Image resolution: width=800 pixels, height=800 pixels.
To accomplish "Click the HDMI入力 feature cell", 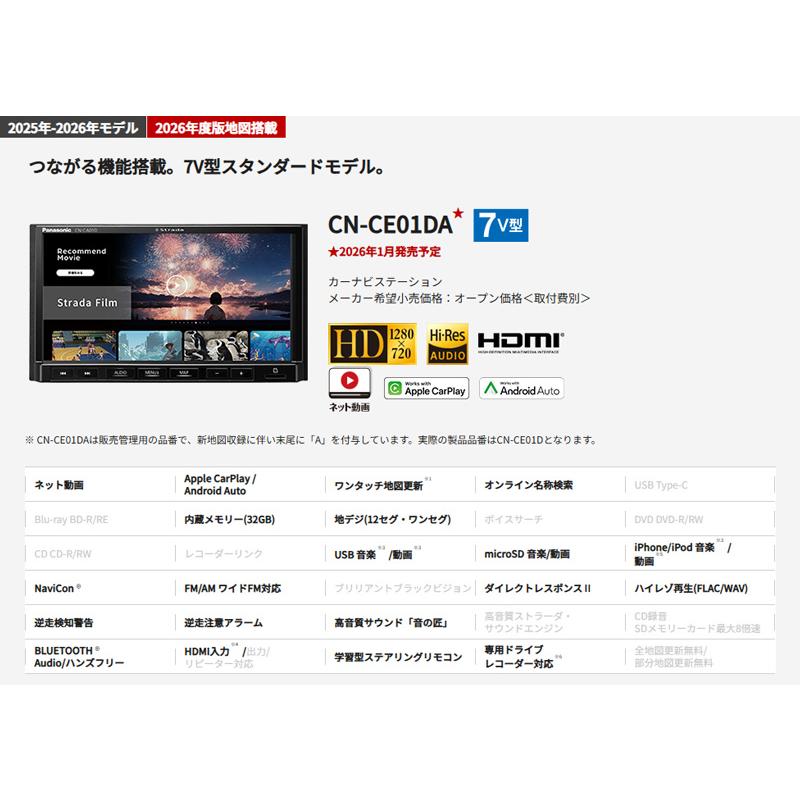I will pyautogui.click(x=249, y=657).
